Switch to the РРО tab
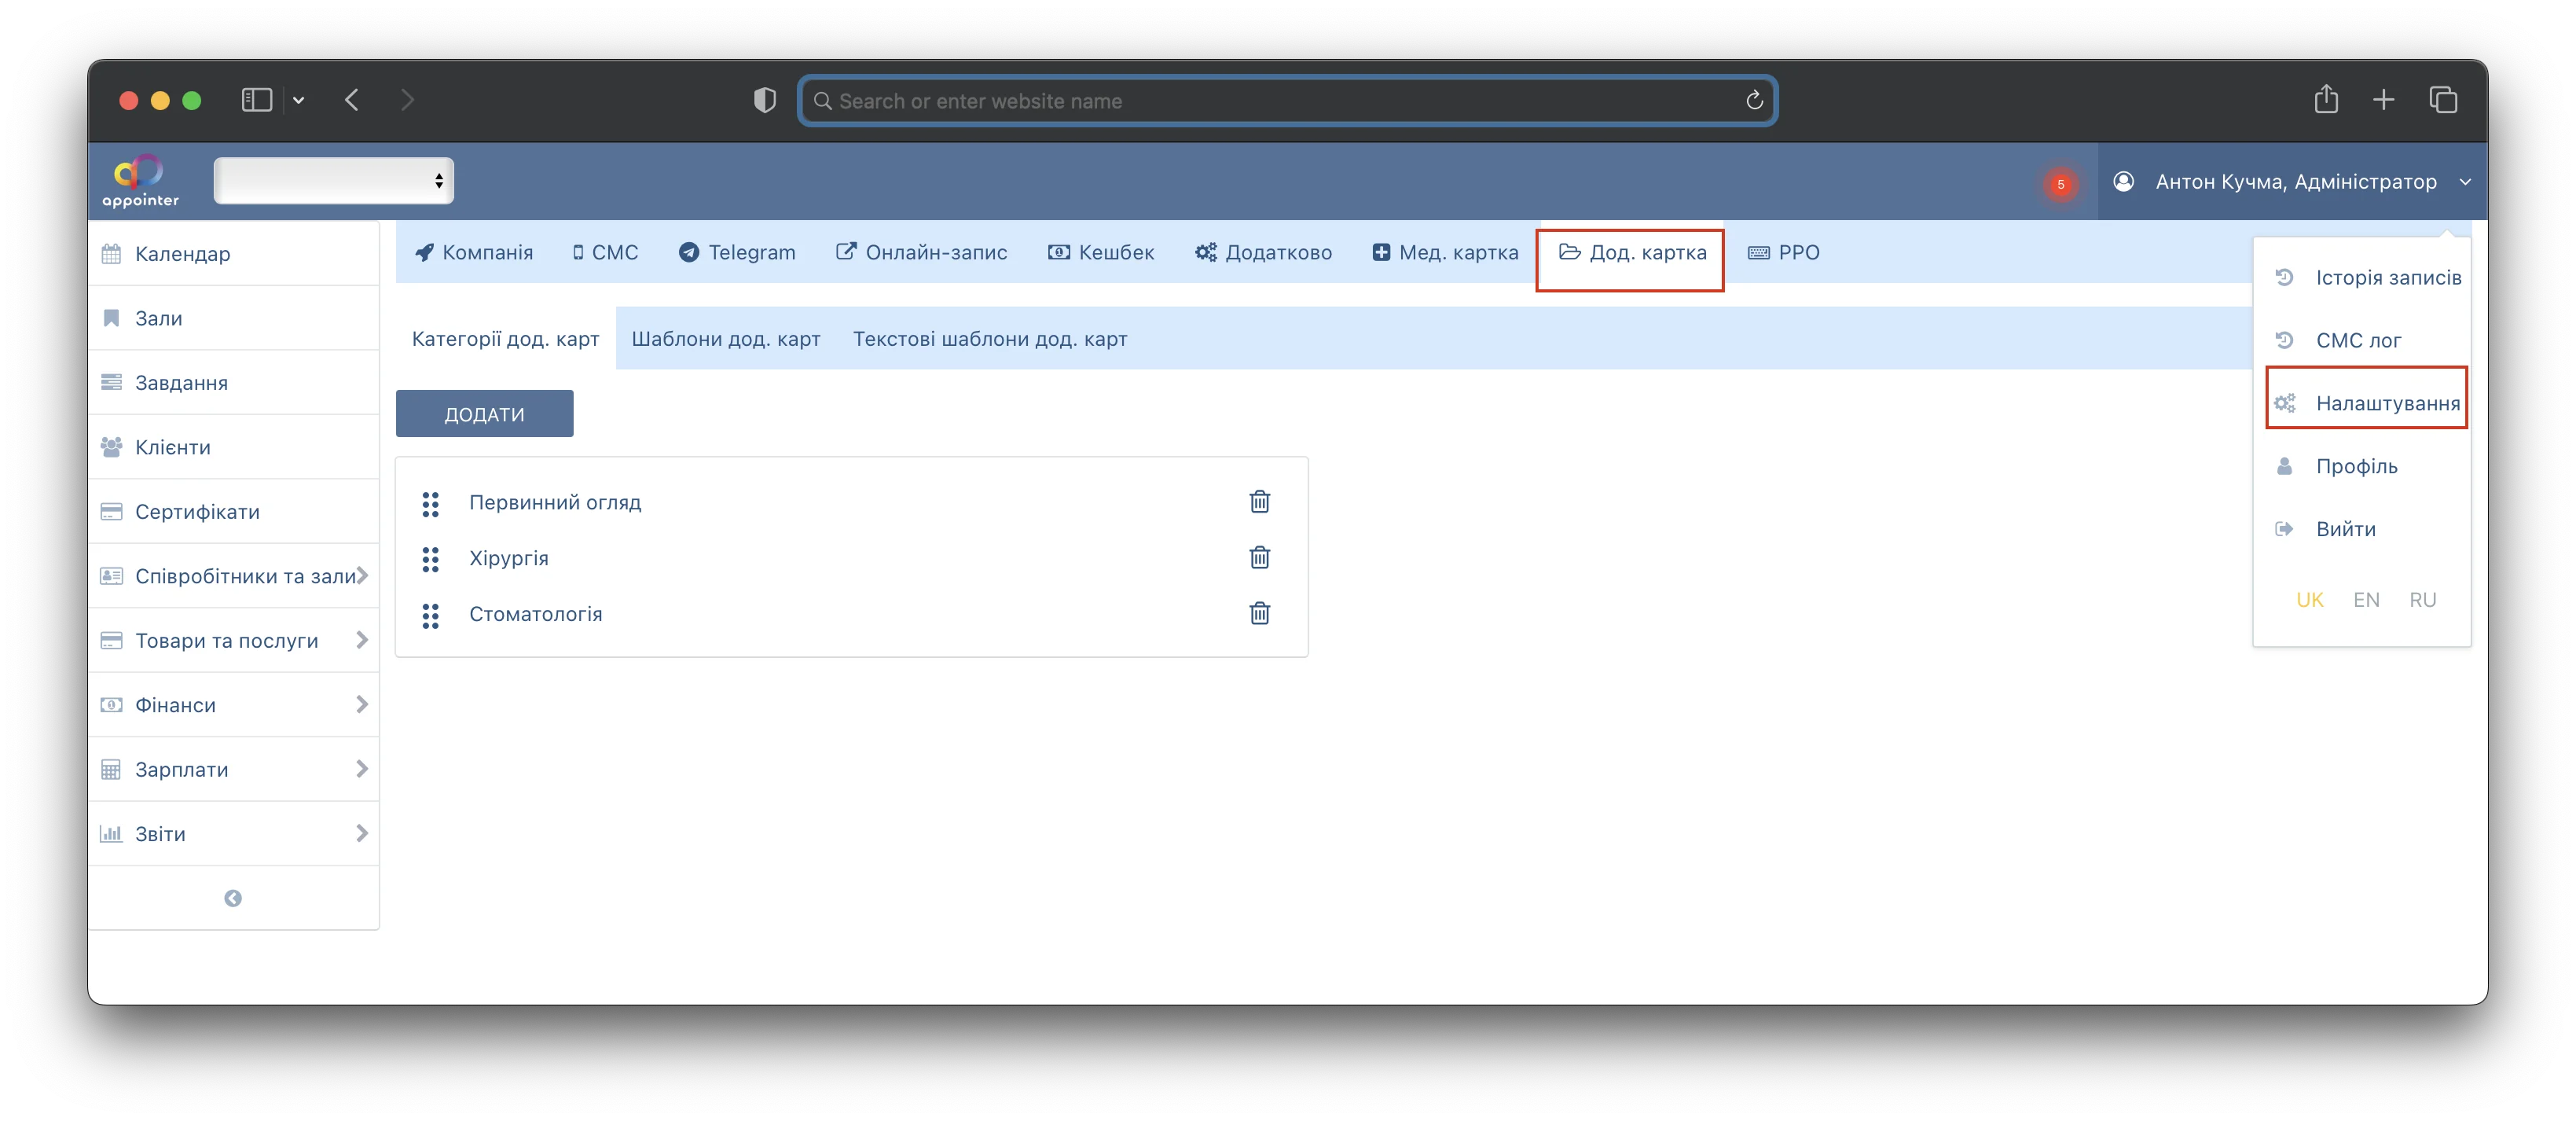This screenshot has height=1121, width=2576. pyautogui.click(x=1784, y=252)
